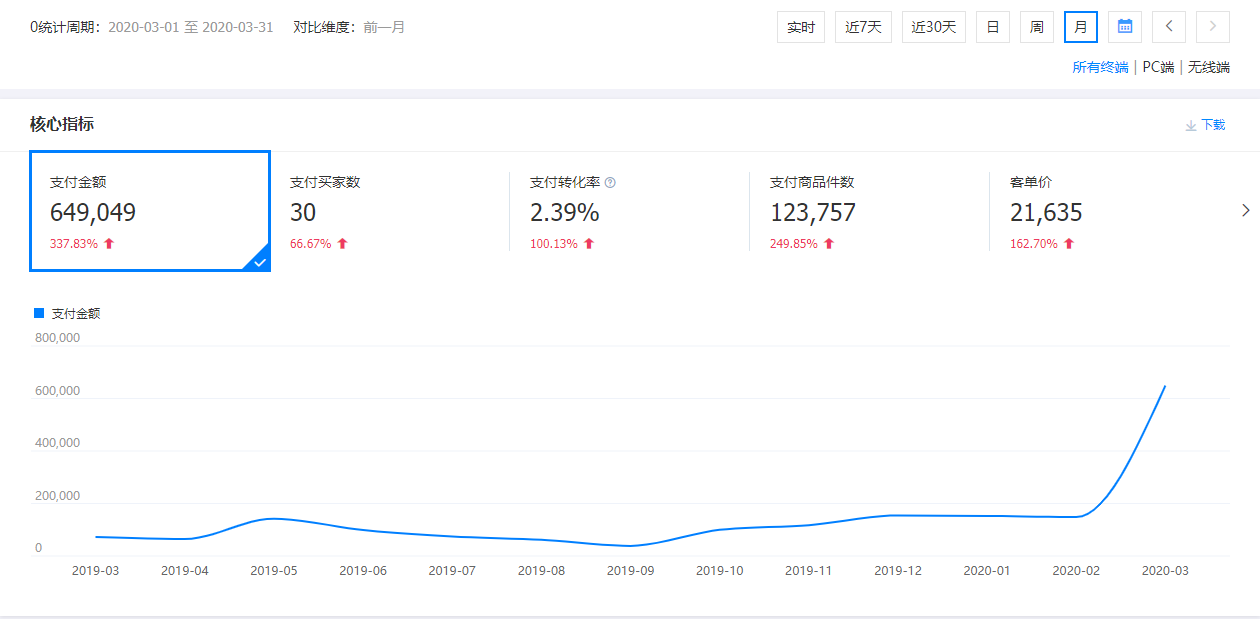1260x619 pixels.
Task: Click the blue checkmark on 支付金额 card
Action: pos(259,261)
